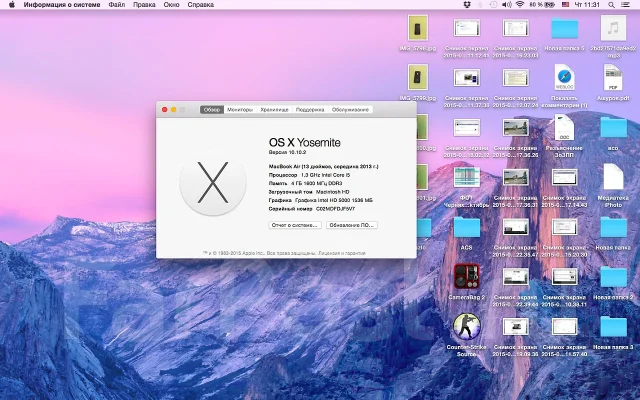Open the Dropbox menu bar icon
Viewport: 640px width, 400px height.
click(x=467, y=5)
